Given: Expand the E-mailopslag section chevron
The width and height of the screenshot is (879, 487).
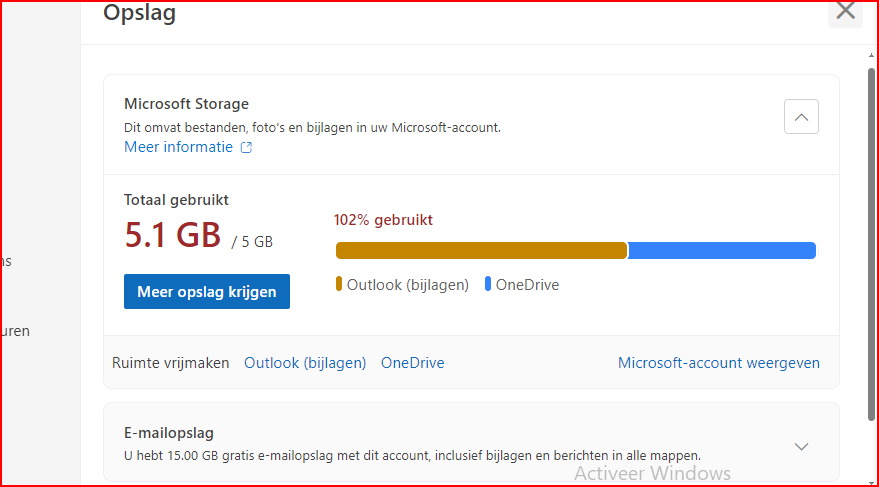Looking at the screenshot, I should [x=801, y=446].
